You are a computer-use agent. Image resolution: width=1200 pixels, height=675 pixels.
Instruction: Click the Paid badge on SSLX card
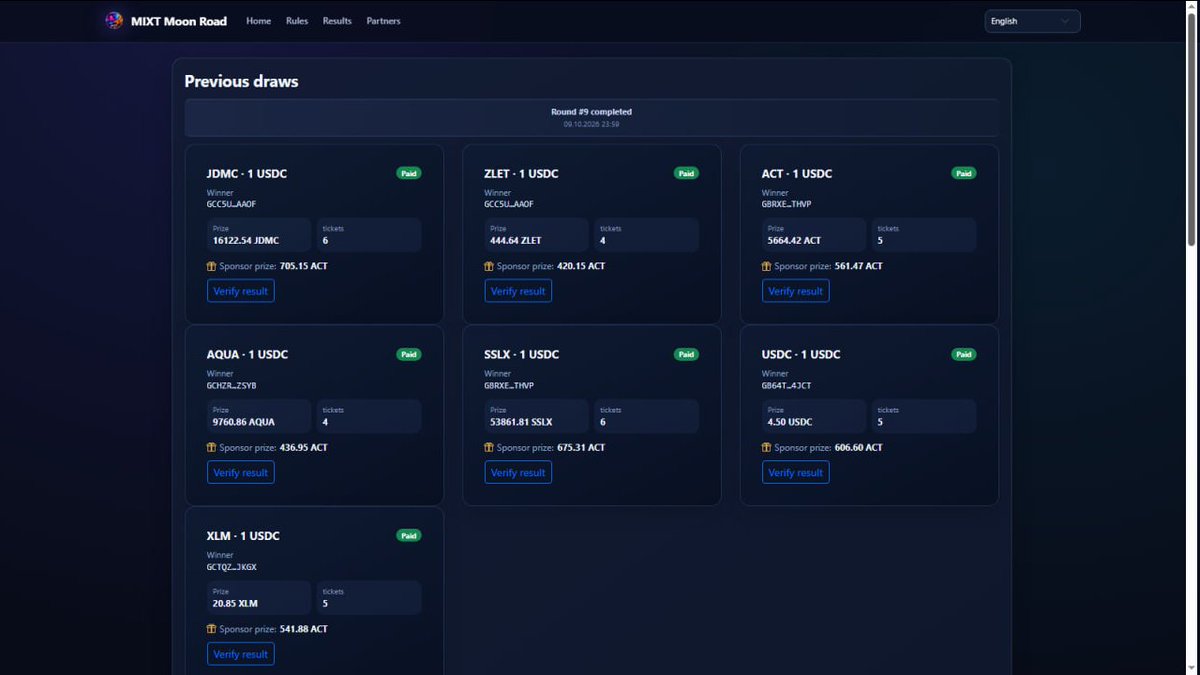click(x=686, y=354)
